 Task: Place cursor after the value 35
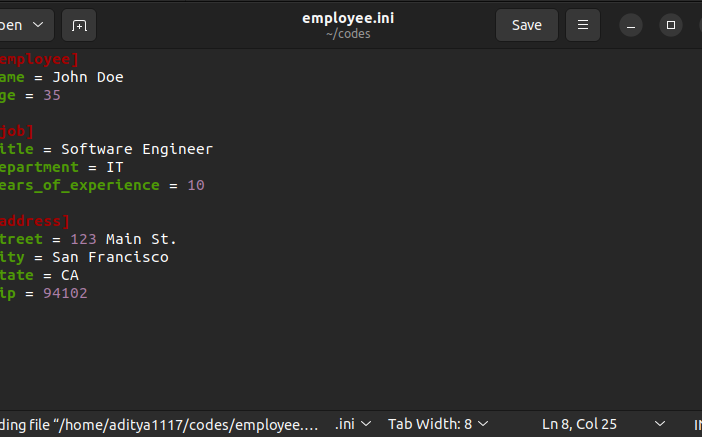[61, 95]
